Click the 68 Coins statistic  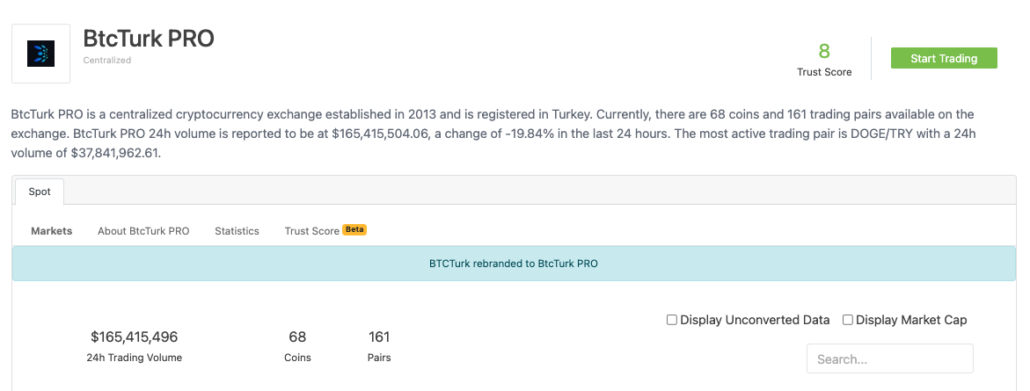tap(298, 346)
